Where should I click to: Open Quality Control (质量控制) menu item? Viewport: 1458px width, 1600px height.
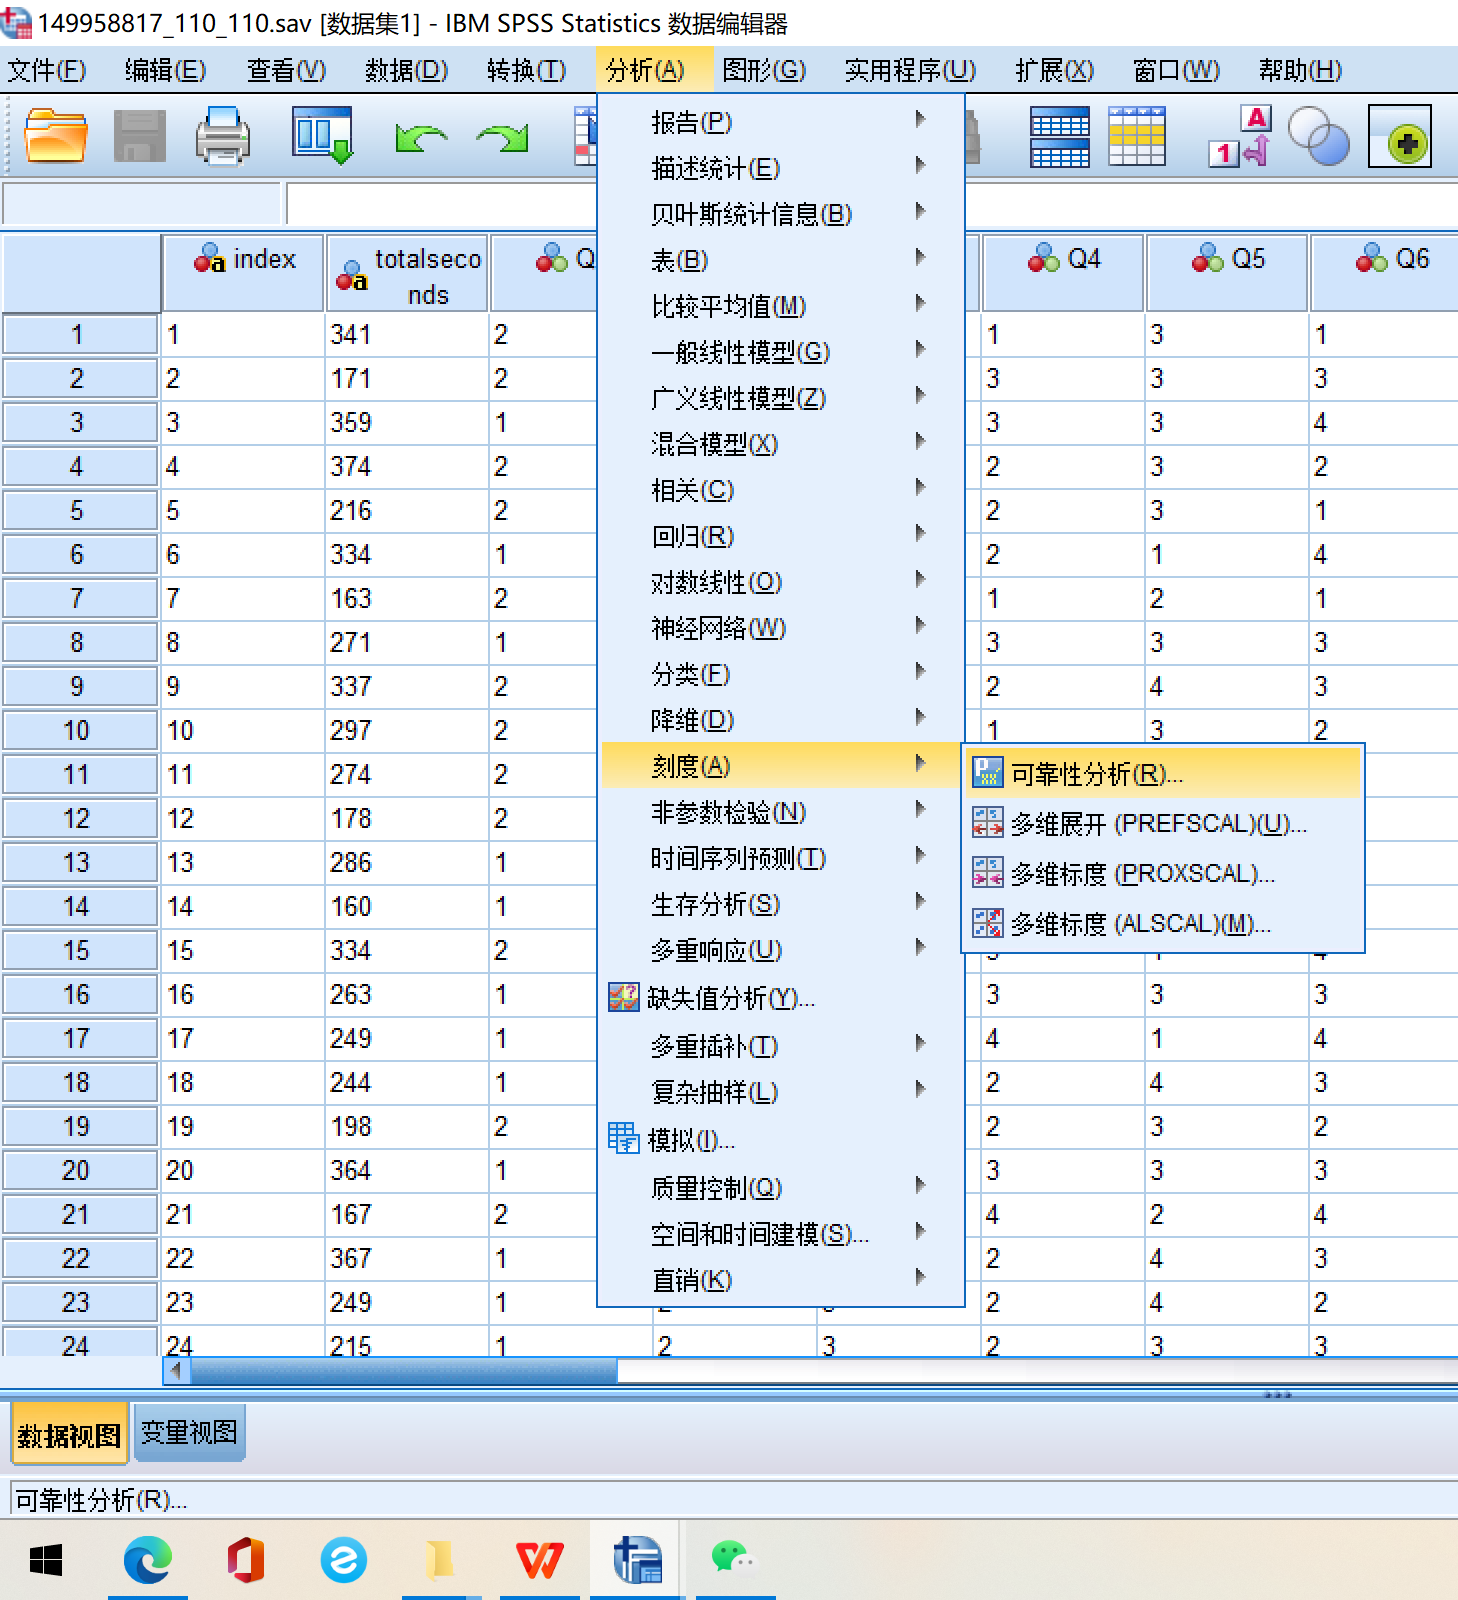781,1188
